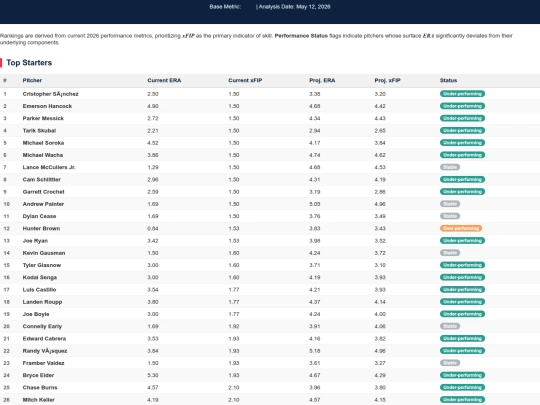Viewport: 540px width, 405px height.
Task: Click the # rank column header
Action: point(5,80)
